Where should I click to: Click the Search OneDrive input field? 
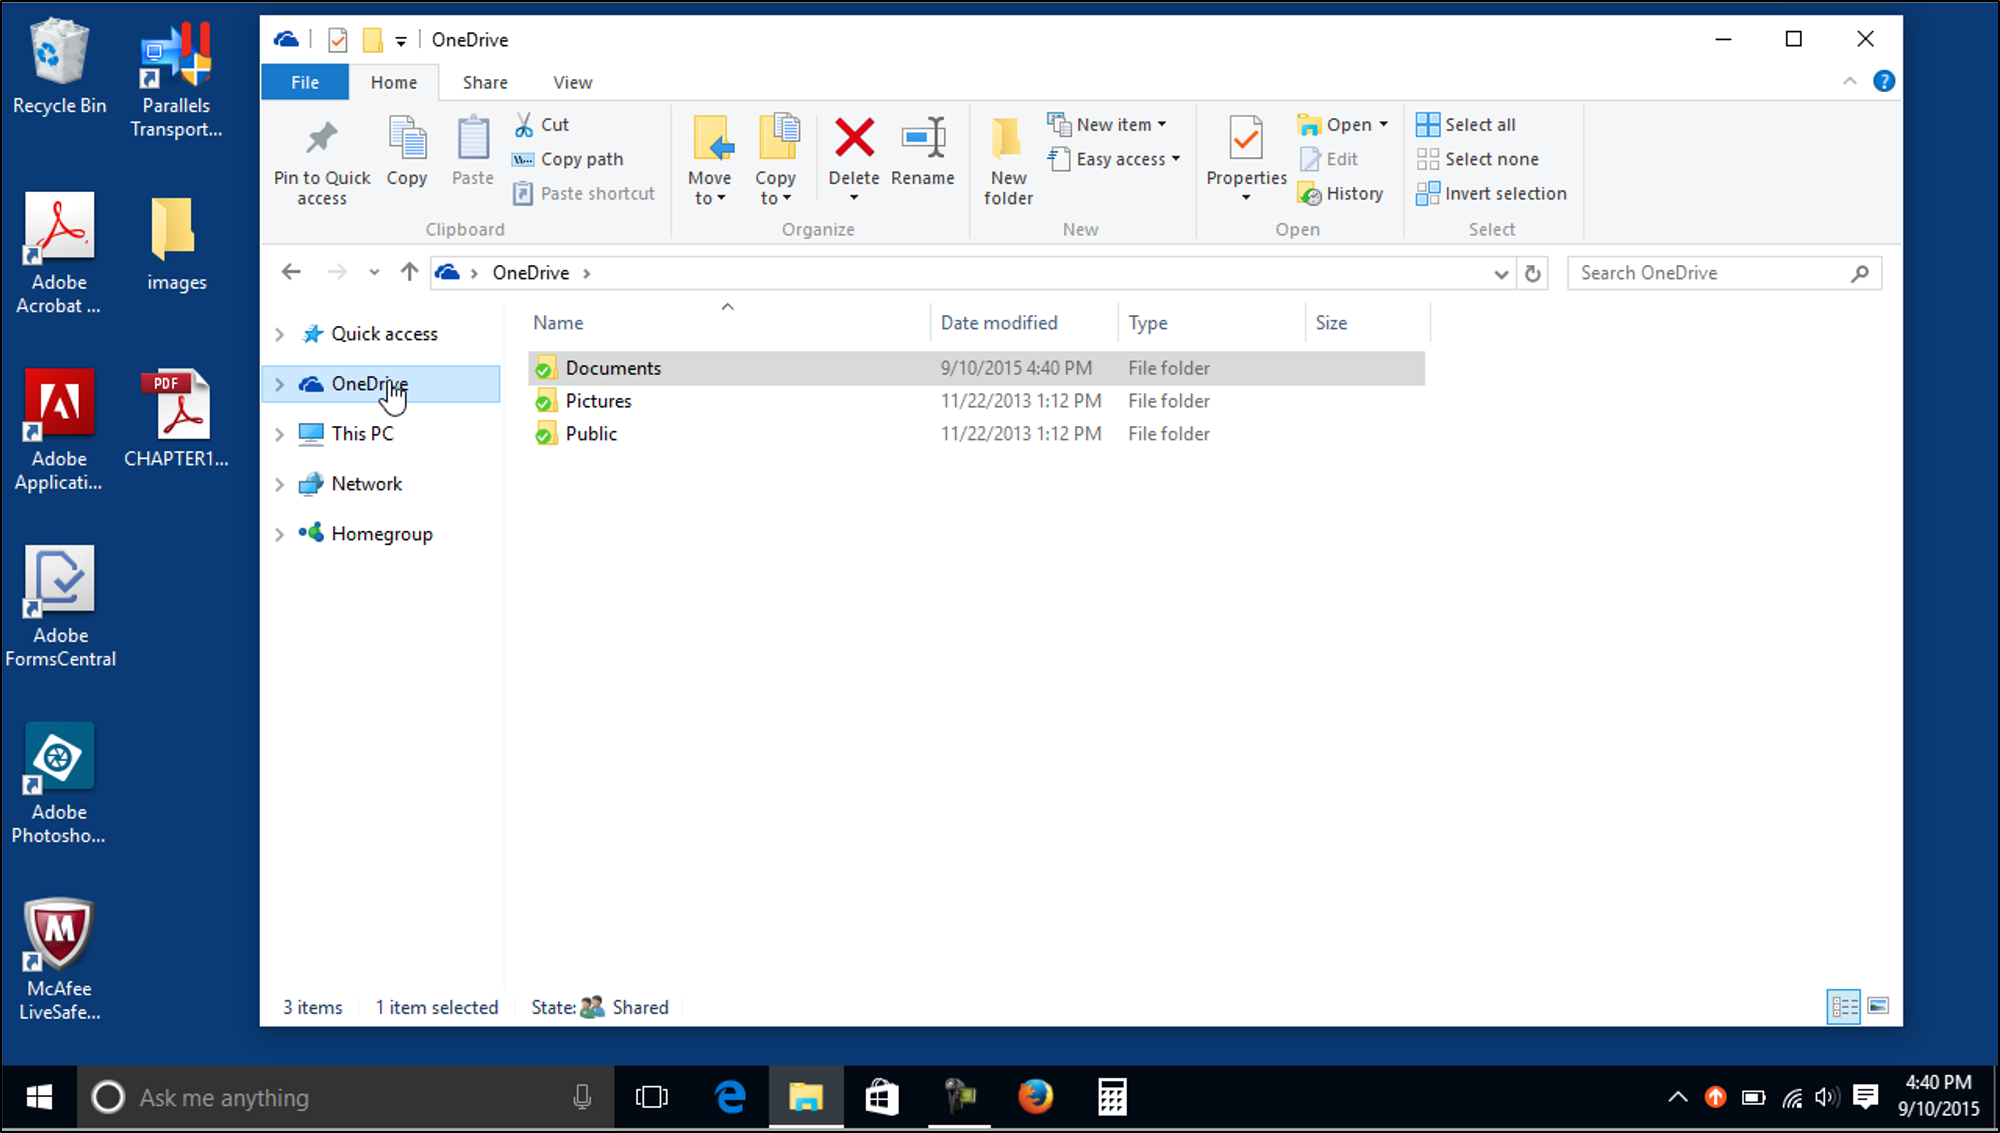1710,272
